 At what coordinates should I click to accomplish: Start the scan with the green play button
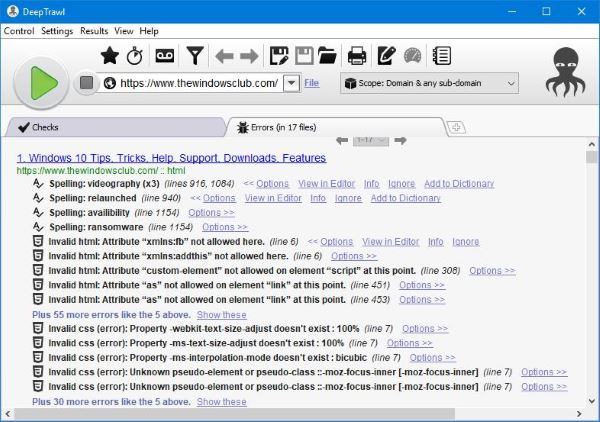pos(41,83)
